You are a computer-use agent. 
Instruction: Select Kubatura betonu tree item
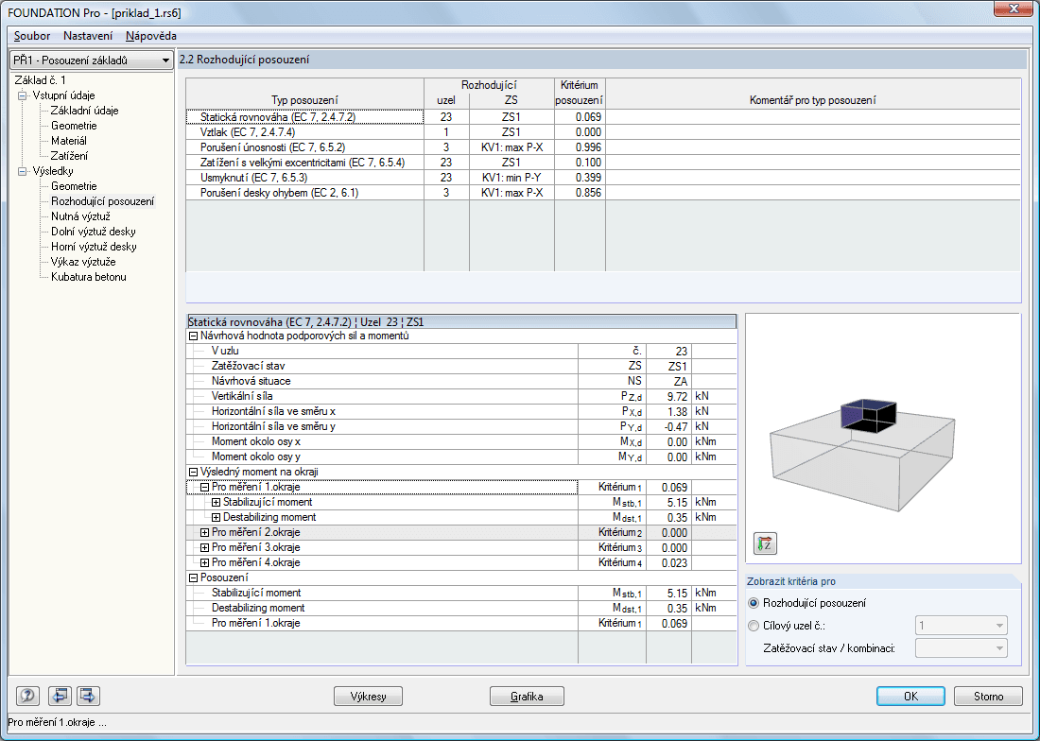(x=88, y=277)
